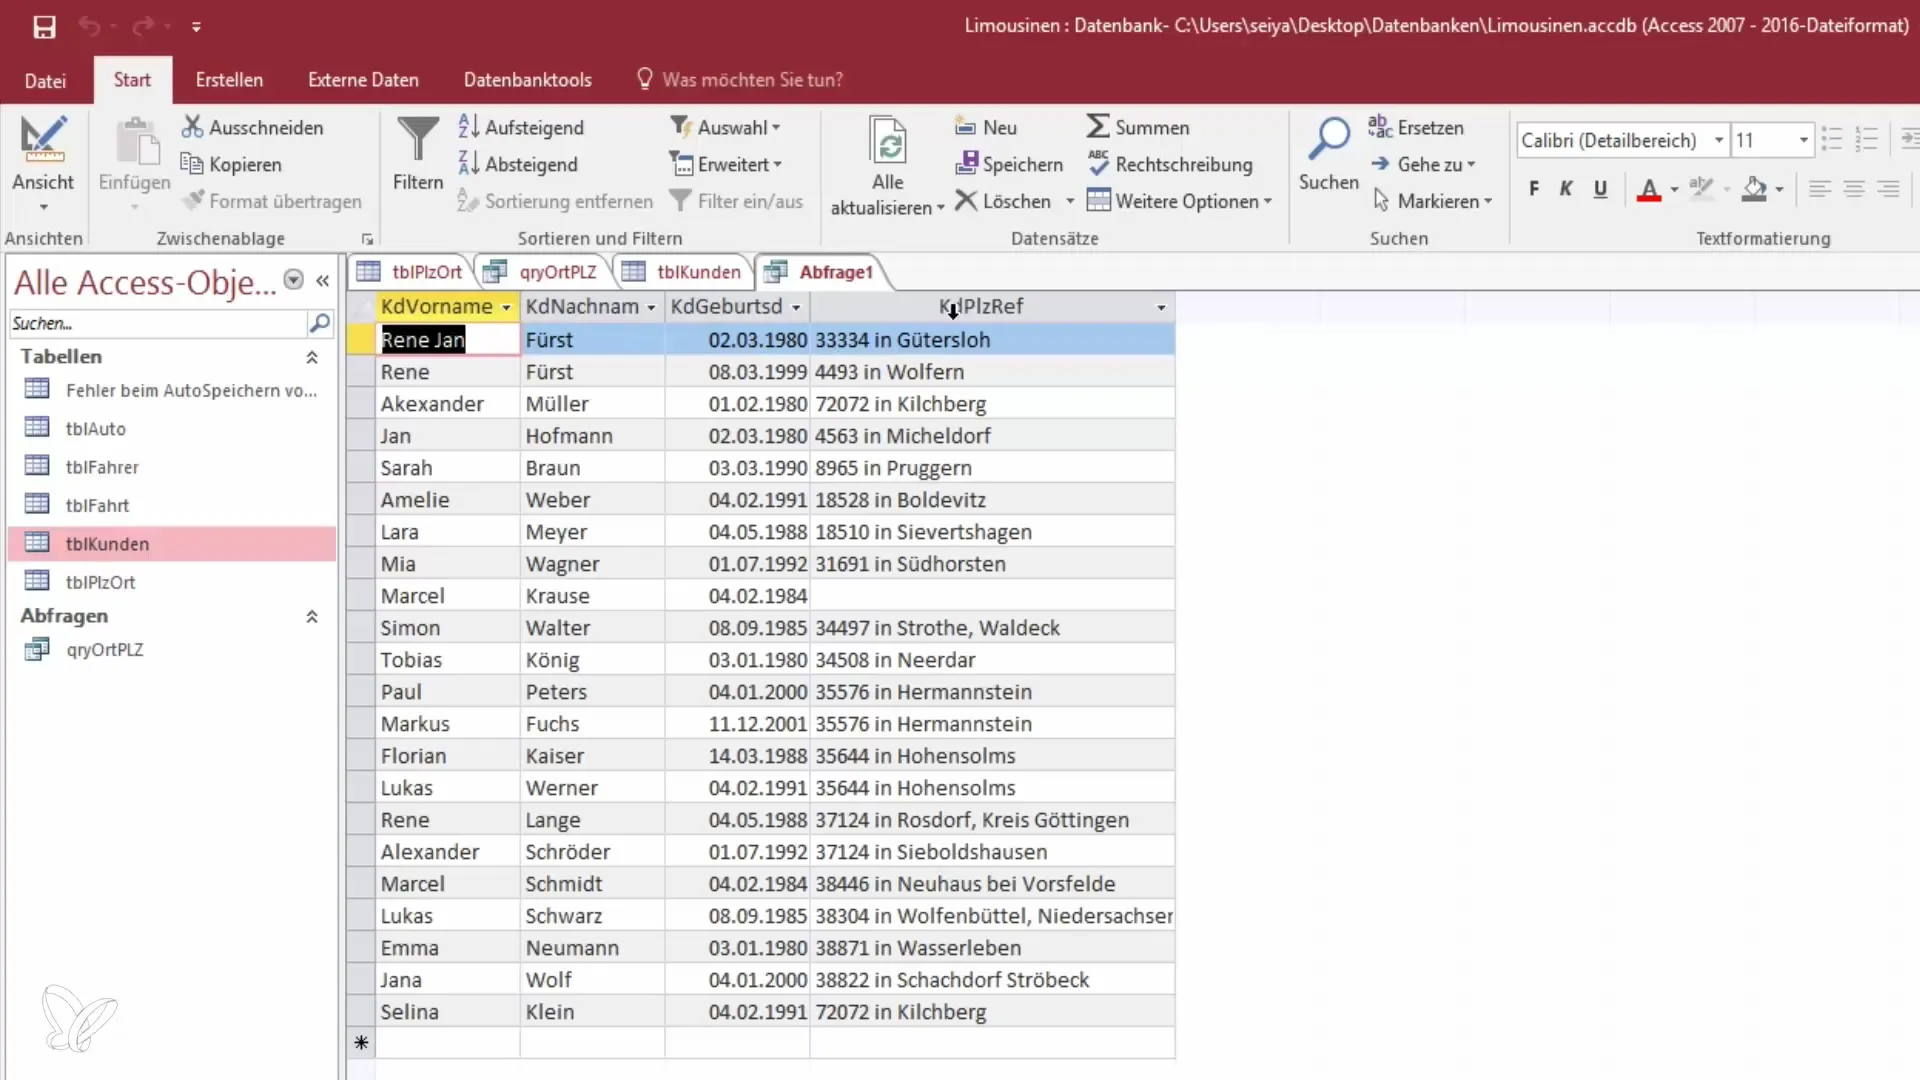
Task: Delete record with Löschen
Action: pyautogui.click(x=1003, y=201)
